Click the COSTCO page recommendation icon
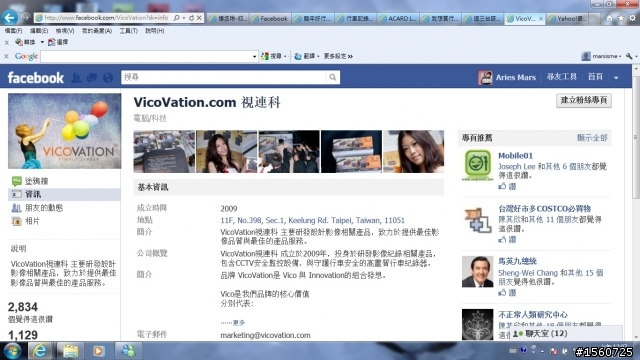The image size is (640, 360). tap(478, 220)
